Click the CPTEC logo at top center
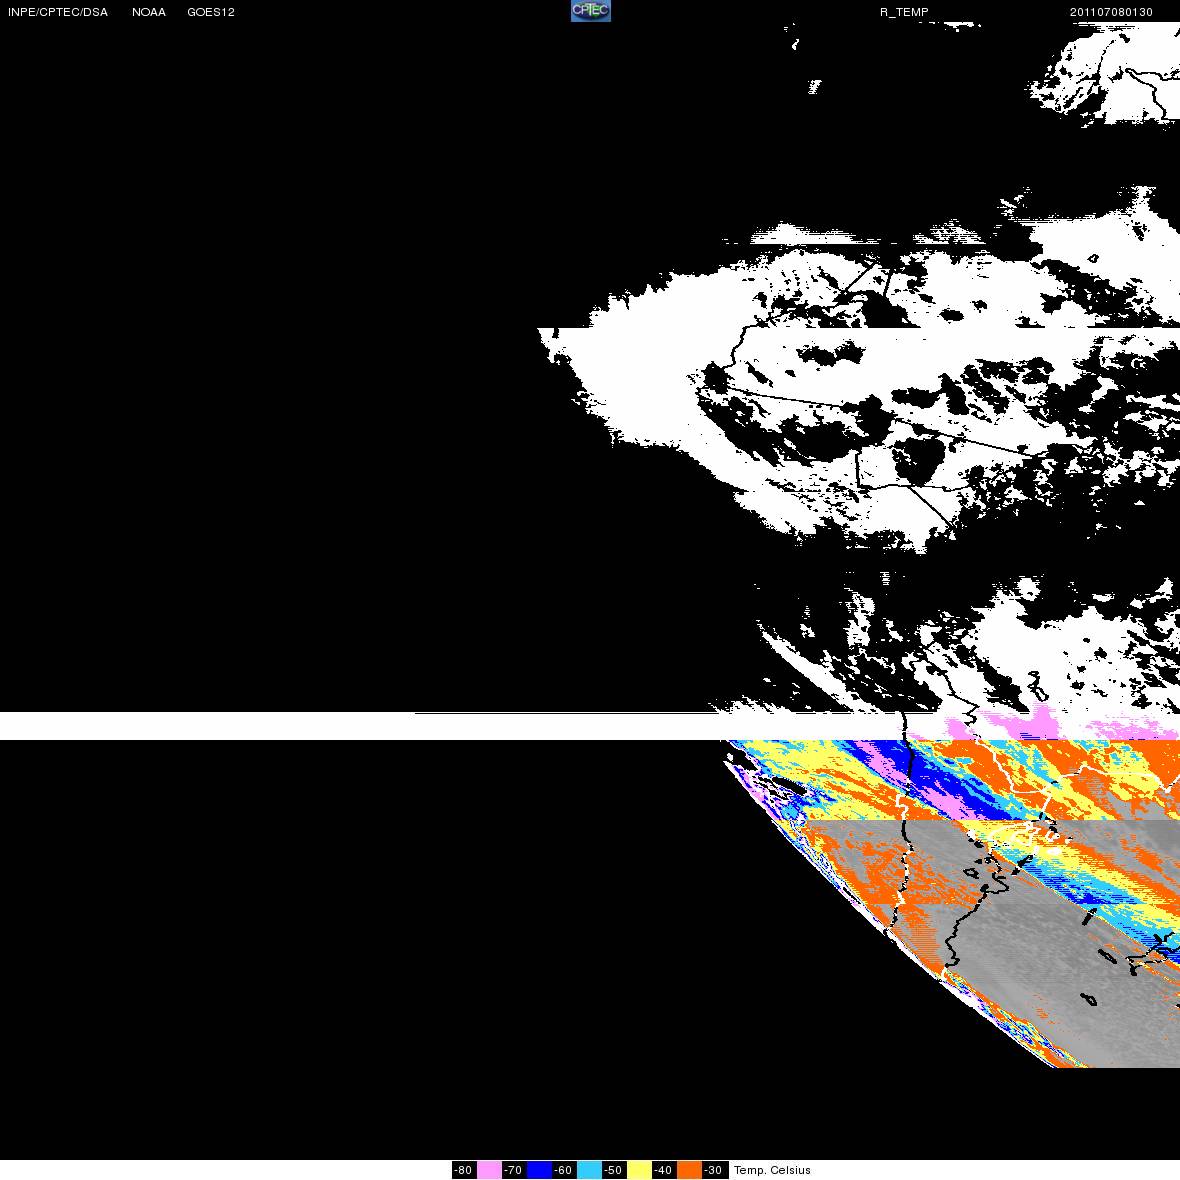Viewport: 1180px width, 1180px height. pos(591,11)
